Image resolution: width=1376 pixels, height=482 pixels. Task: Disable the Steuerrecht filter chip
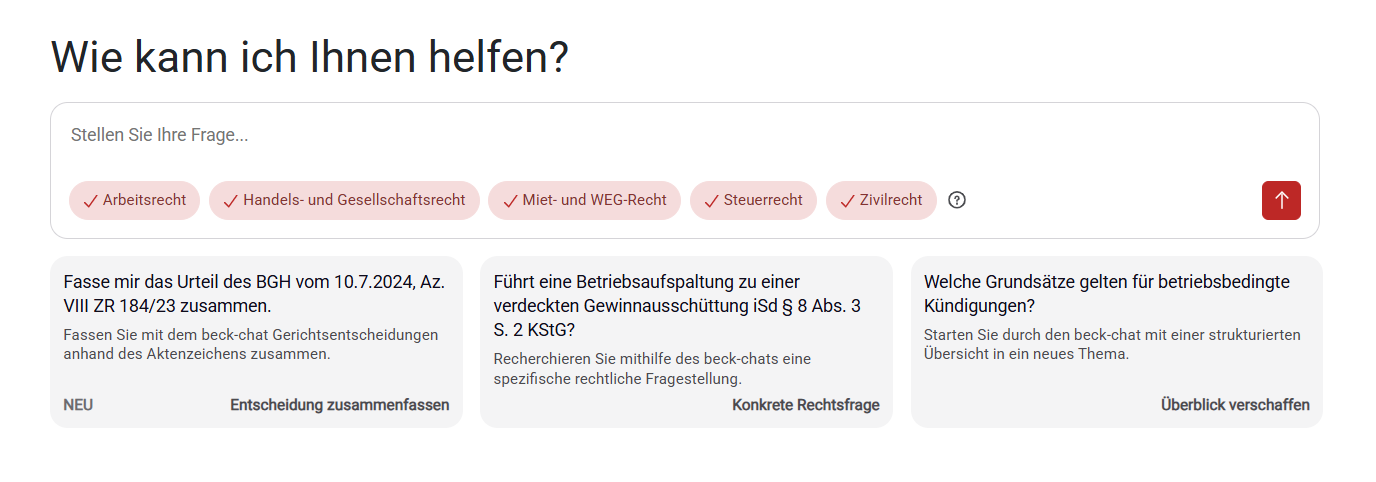point(753,200)
